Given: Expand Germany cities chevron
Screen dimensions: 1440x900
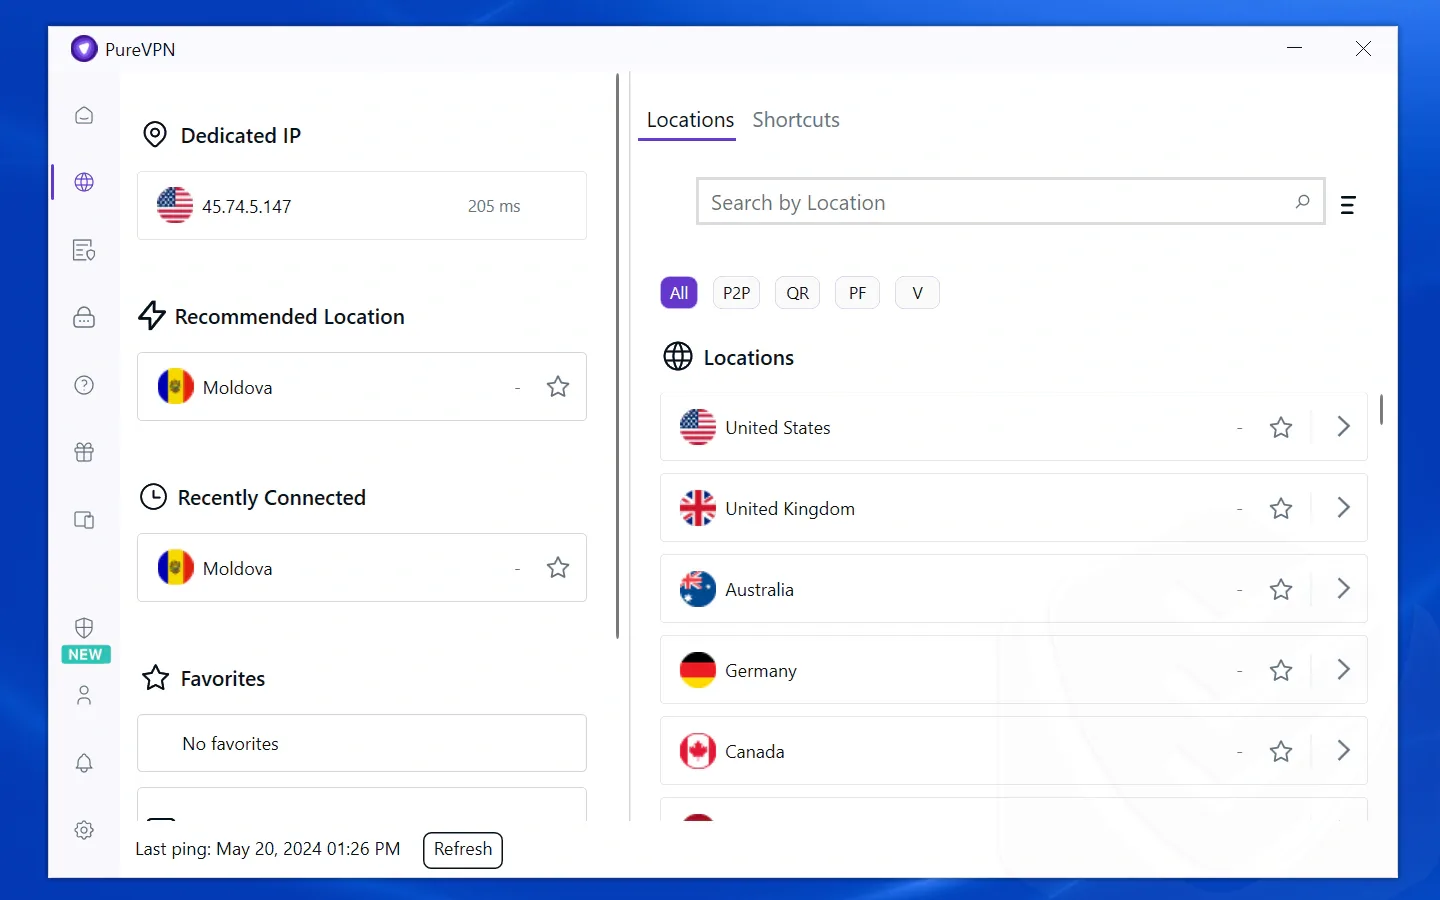Looking at the screenshot, I should click(x=1343, y=669).
